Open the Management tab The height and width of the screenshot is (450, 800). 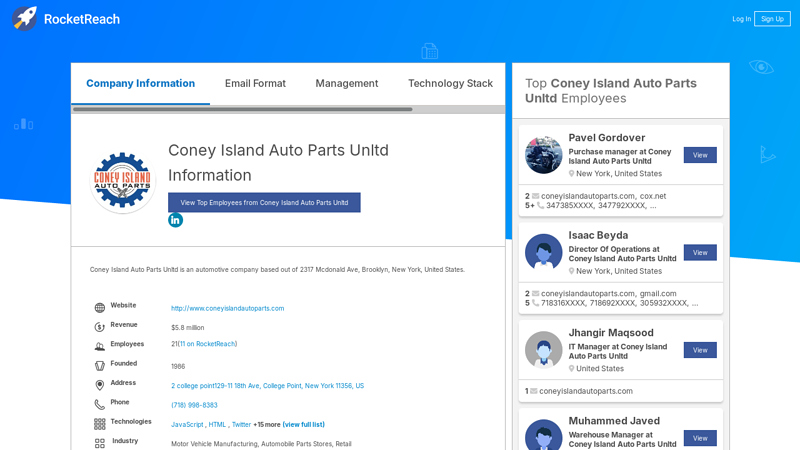[346, 84]
